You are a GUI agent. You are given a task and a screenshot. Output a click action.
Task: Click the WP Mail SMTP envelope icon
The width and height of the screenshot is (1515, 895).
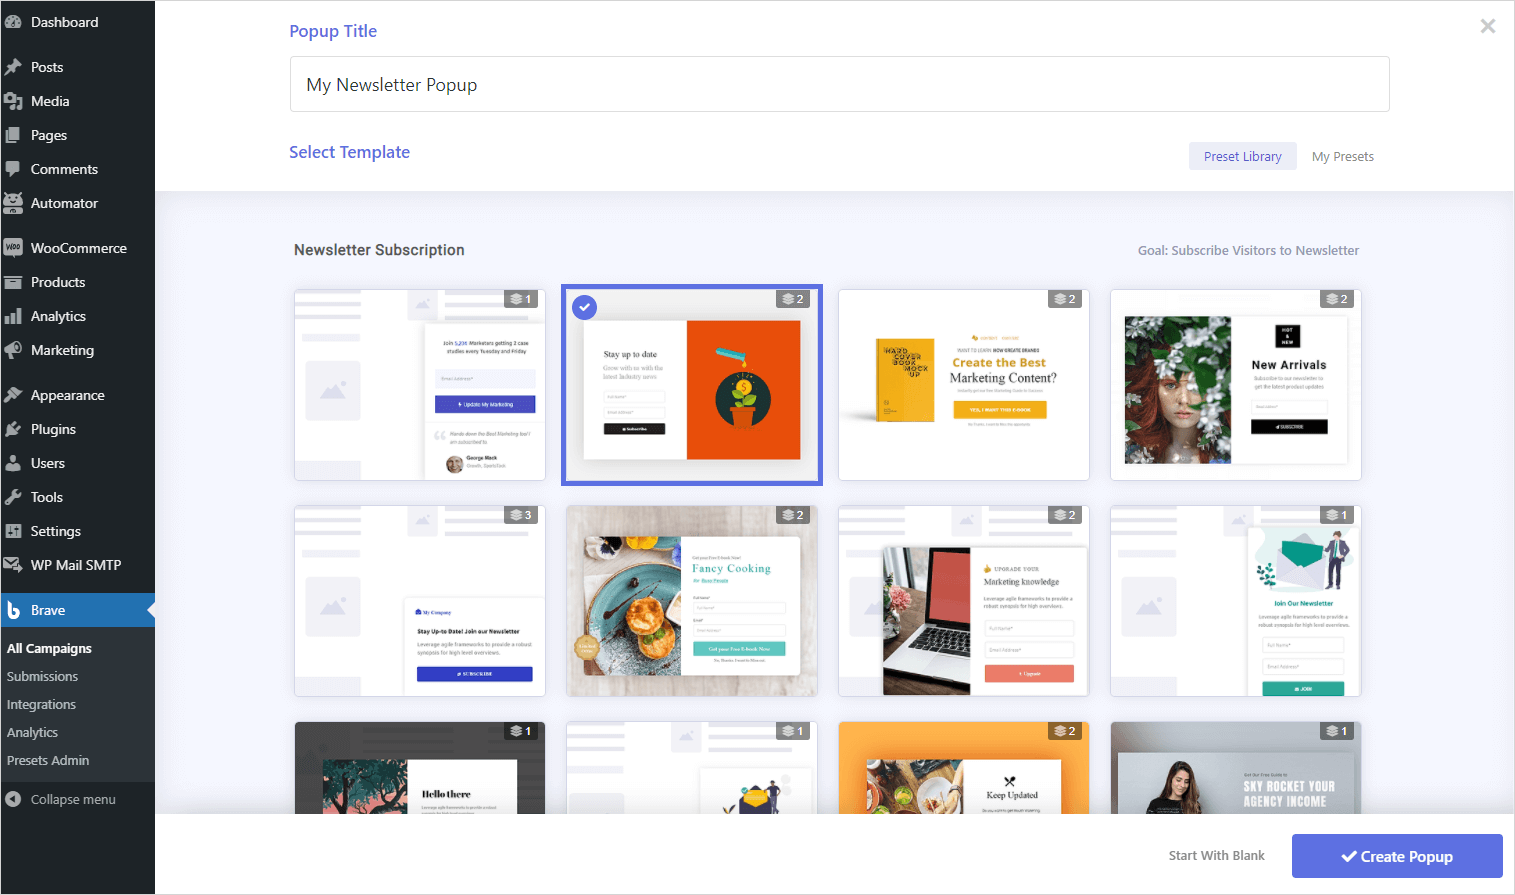[x=13, y=565]
